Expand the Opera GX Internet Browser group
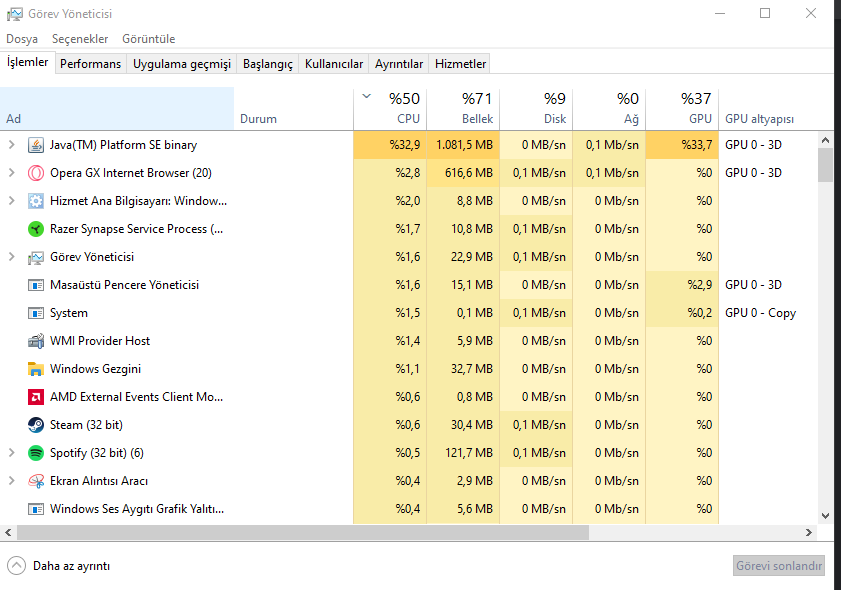This screenshot has height=590, width=841. [12, 173]
